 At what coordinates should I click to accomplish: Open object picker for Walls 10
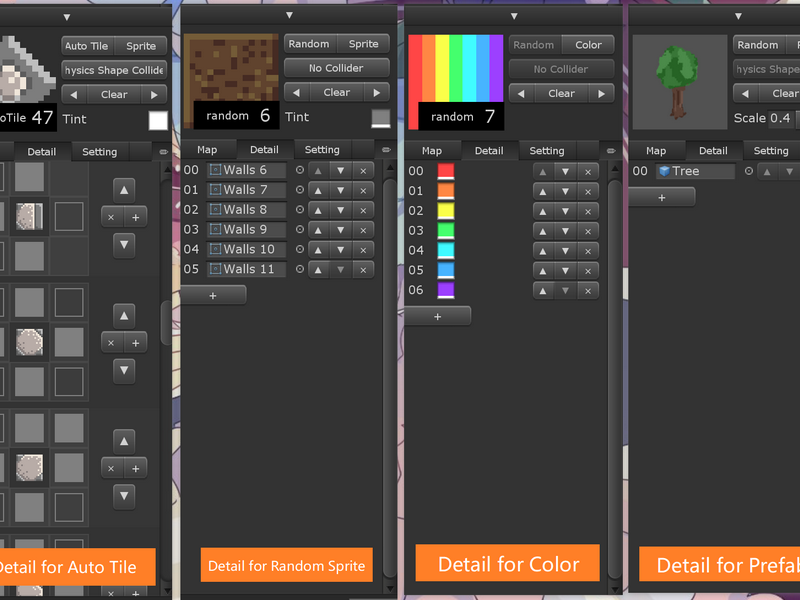tap(300, 249)
